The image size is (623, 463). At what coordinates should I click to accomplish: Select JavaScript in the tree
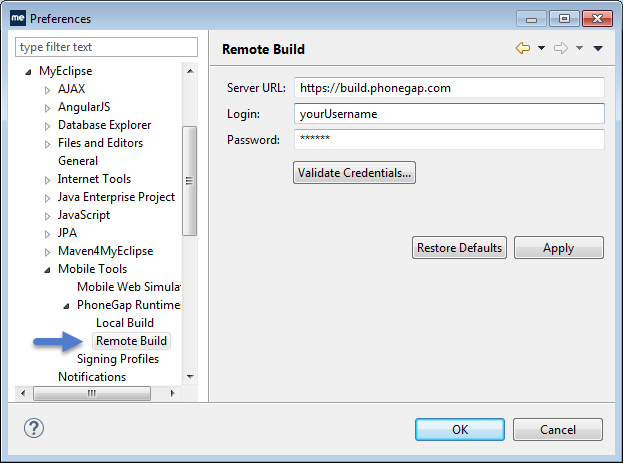click(x=84, y=215)
